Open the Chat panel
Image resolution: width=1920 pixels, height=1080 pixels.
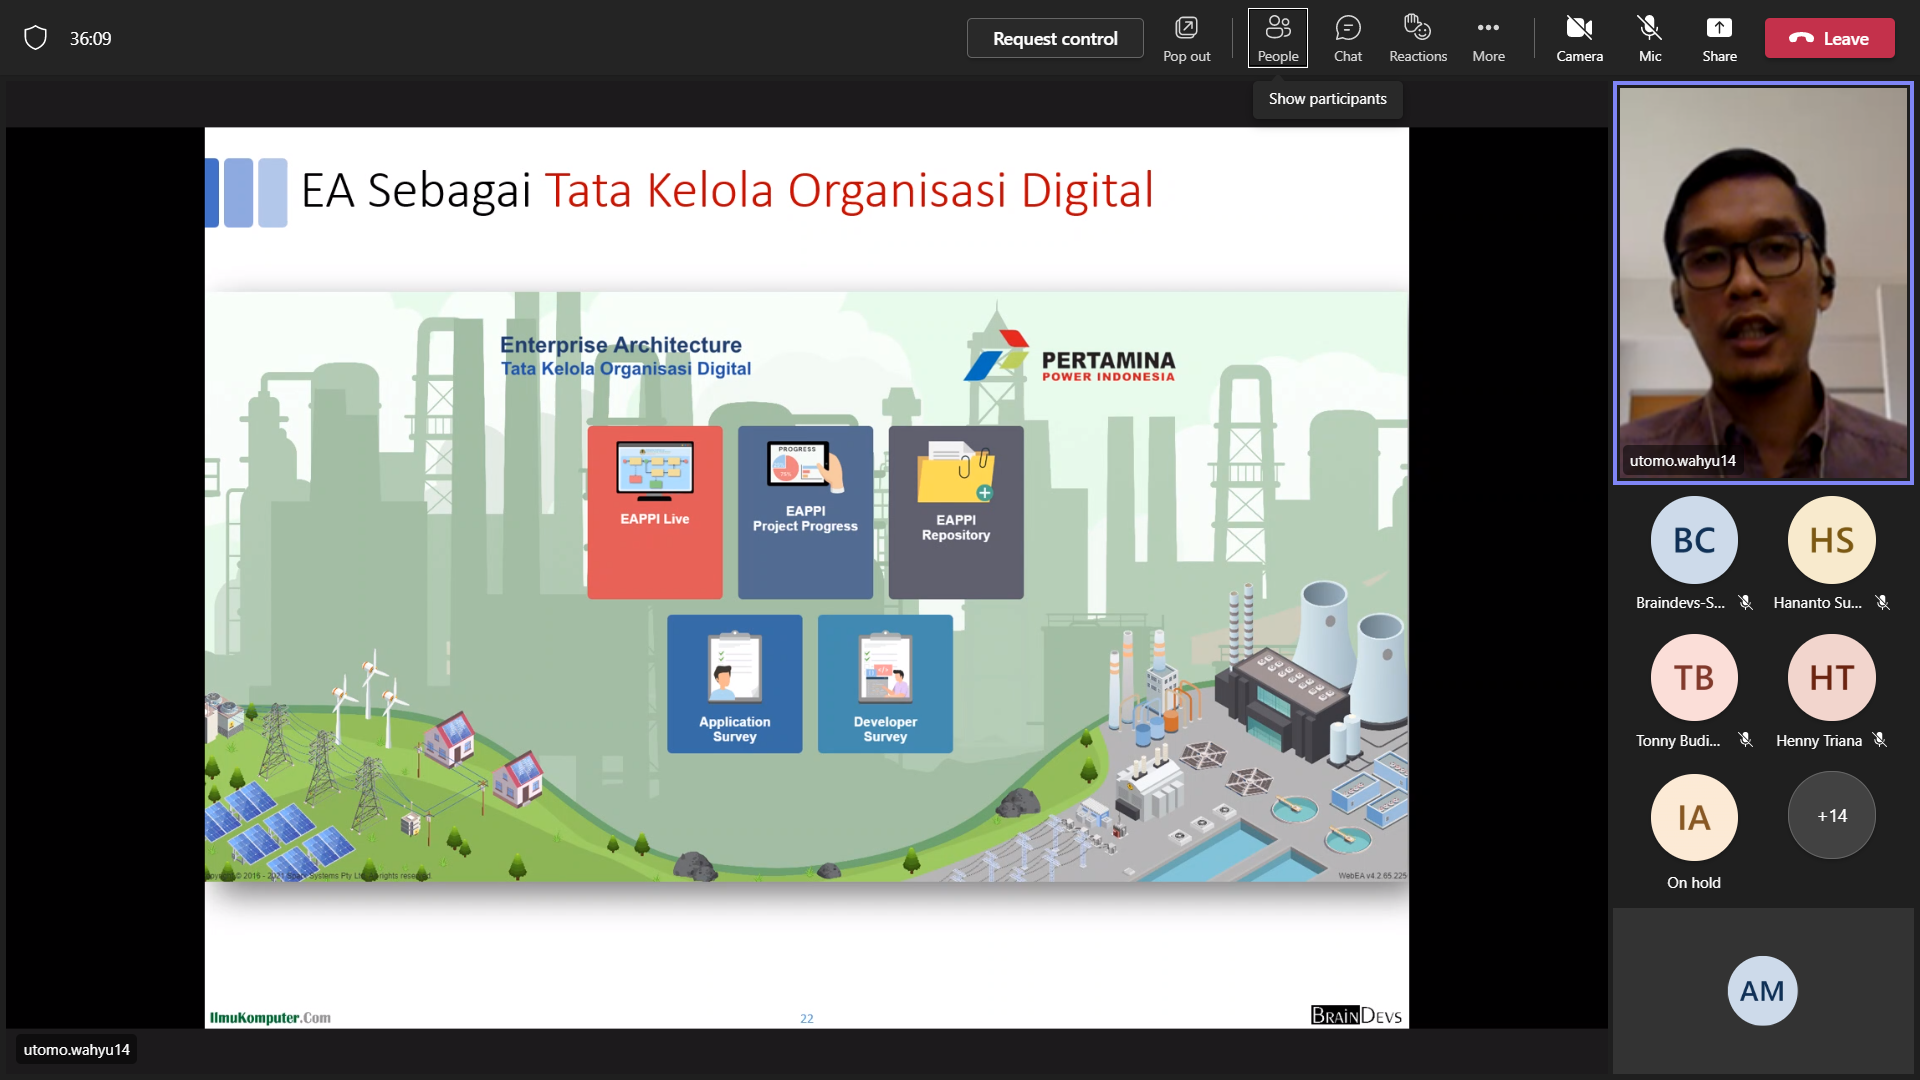click(x=1347, y=38)
